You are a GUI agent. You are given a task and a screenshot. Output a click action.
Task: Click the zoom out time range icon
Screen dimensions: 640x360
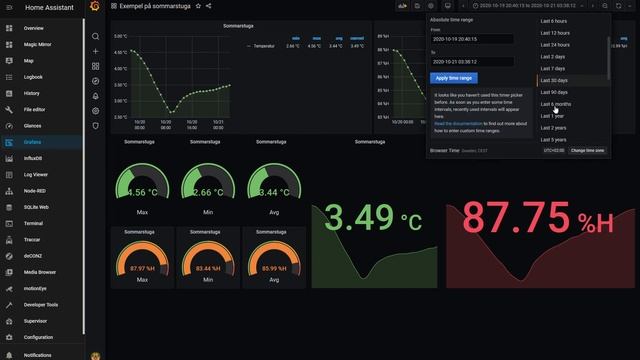[x=605, y=6]
